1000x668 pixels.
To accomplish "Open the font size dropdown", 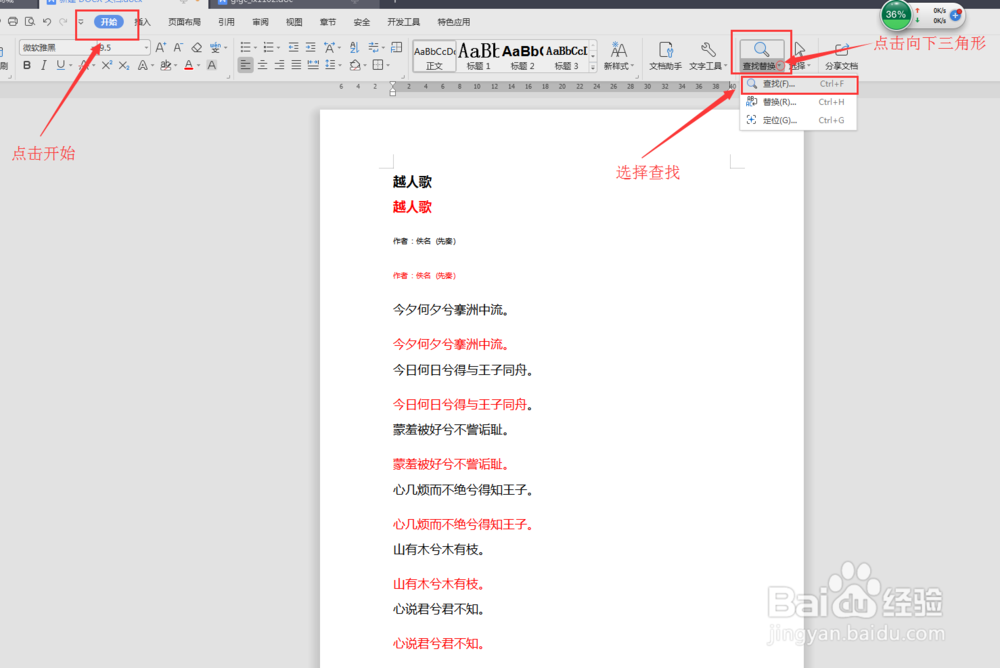I will (x=147, y=47).
